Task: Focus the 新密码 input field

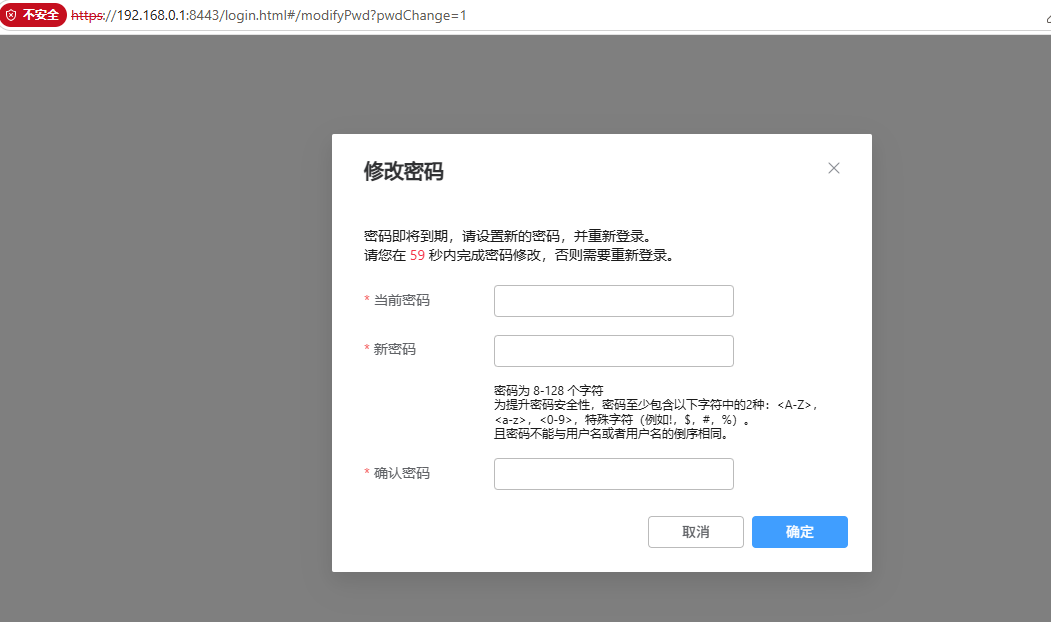Action: point(614,351)
